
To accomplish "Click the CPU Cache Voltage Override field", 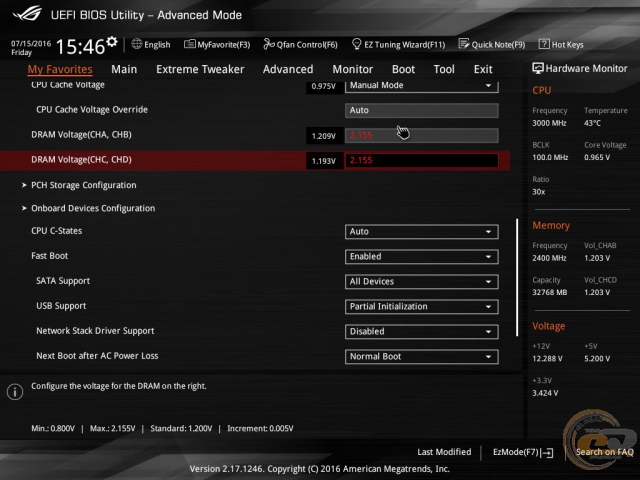I will click(x=422, y=111).
